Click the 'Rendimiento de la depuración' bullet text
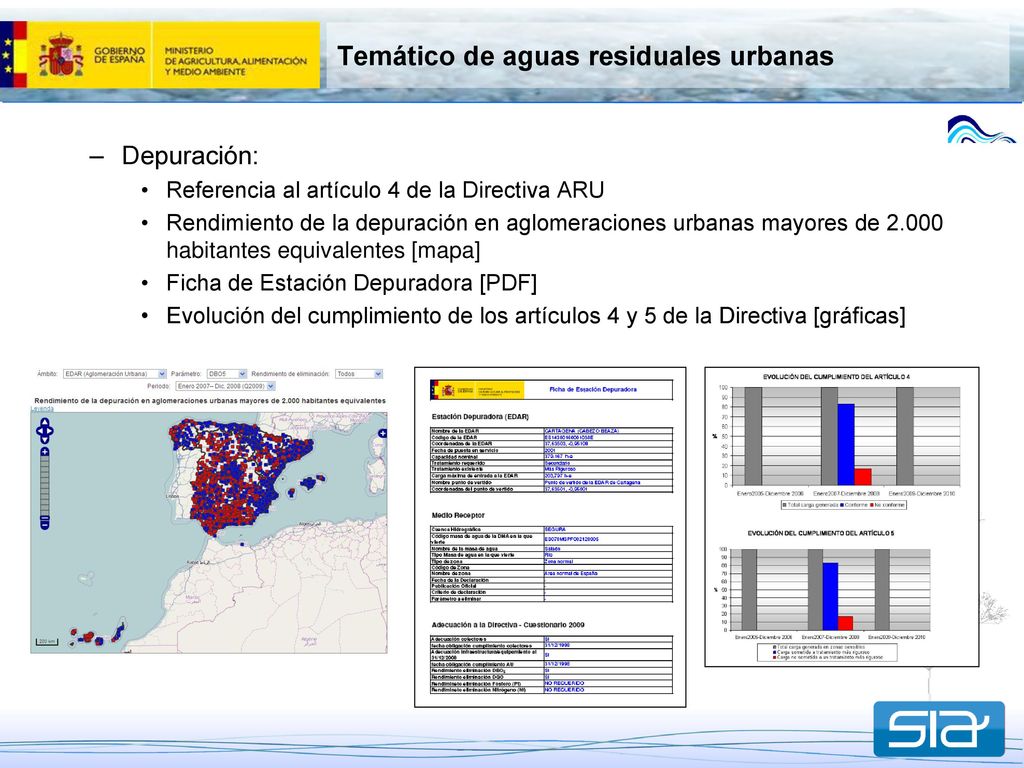The width and height of the screenshot is (1024, 768). pos(554,236)
